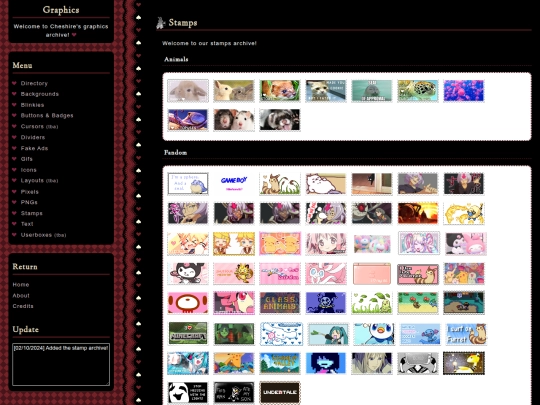Click the sunset landscape stamp
The width and height of the screenshot is (540, 405).
click(x=418, y=213)
